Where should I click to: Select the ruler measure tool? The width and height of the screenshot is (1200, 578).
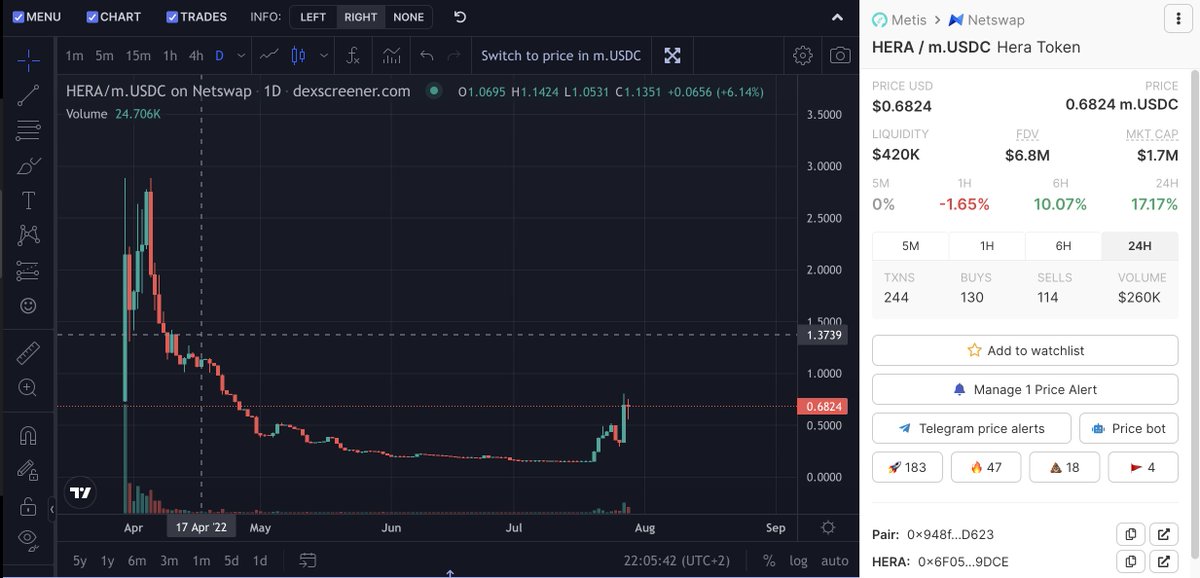(28, 352)
